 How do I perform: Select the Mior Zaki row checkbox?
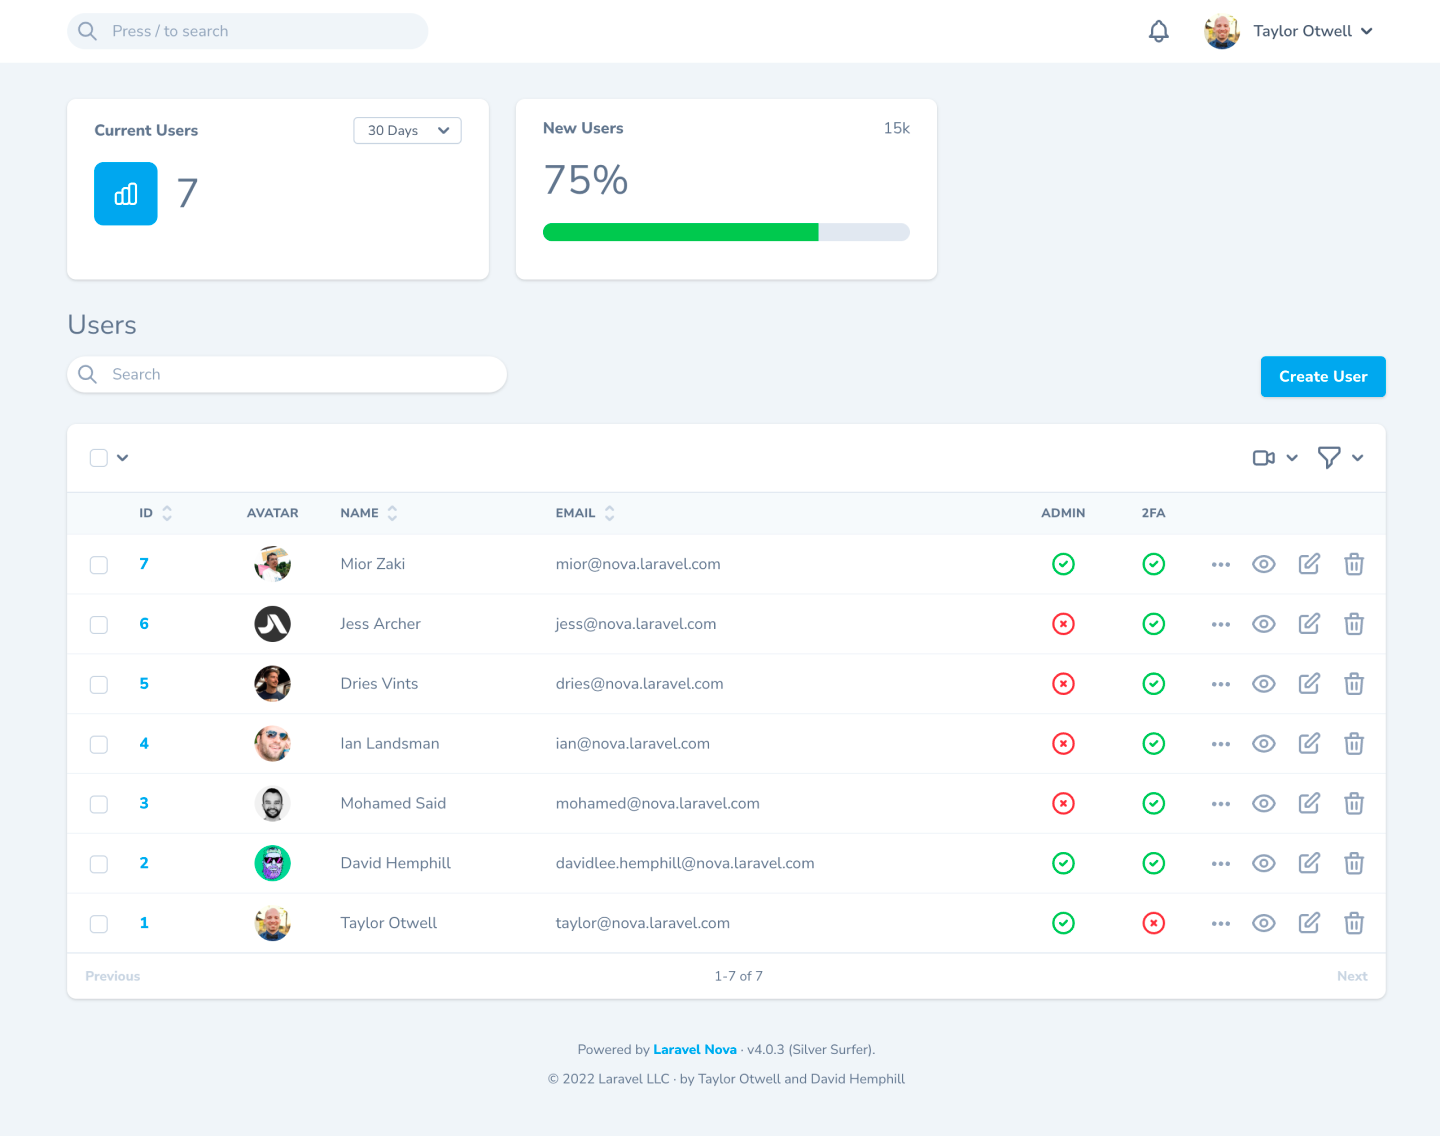pyautogui.click(x=99, y=565)
